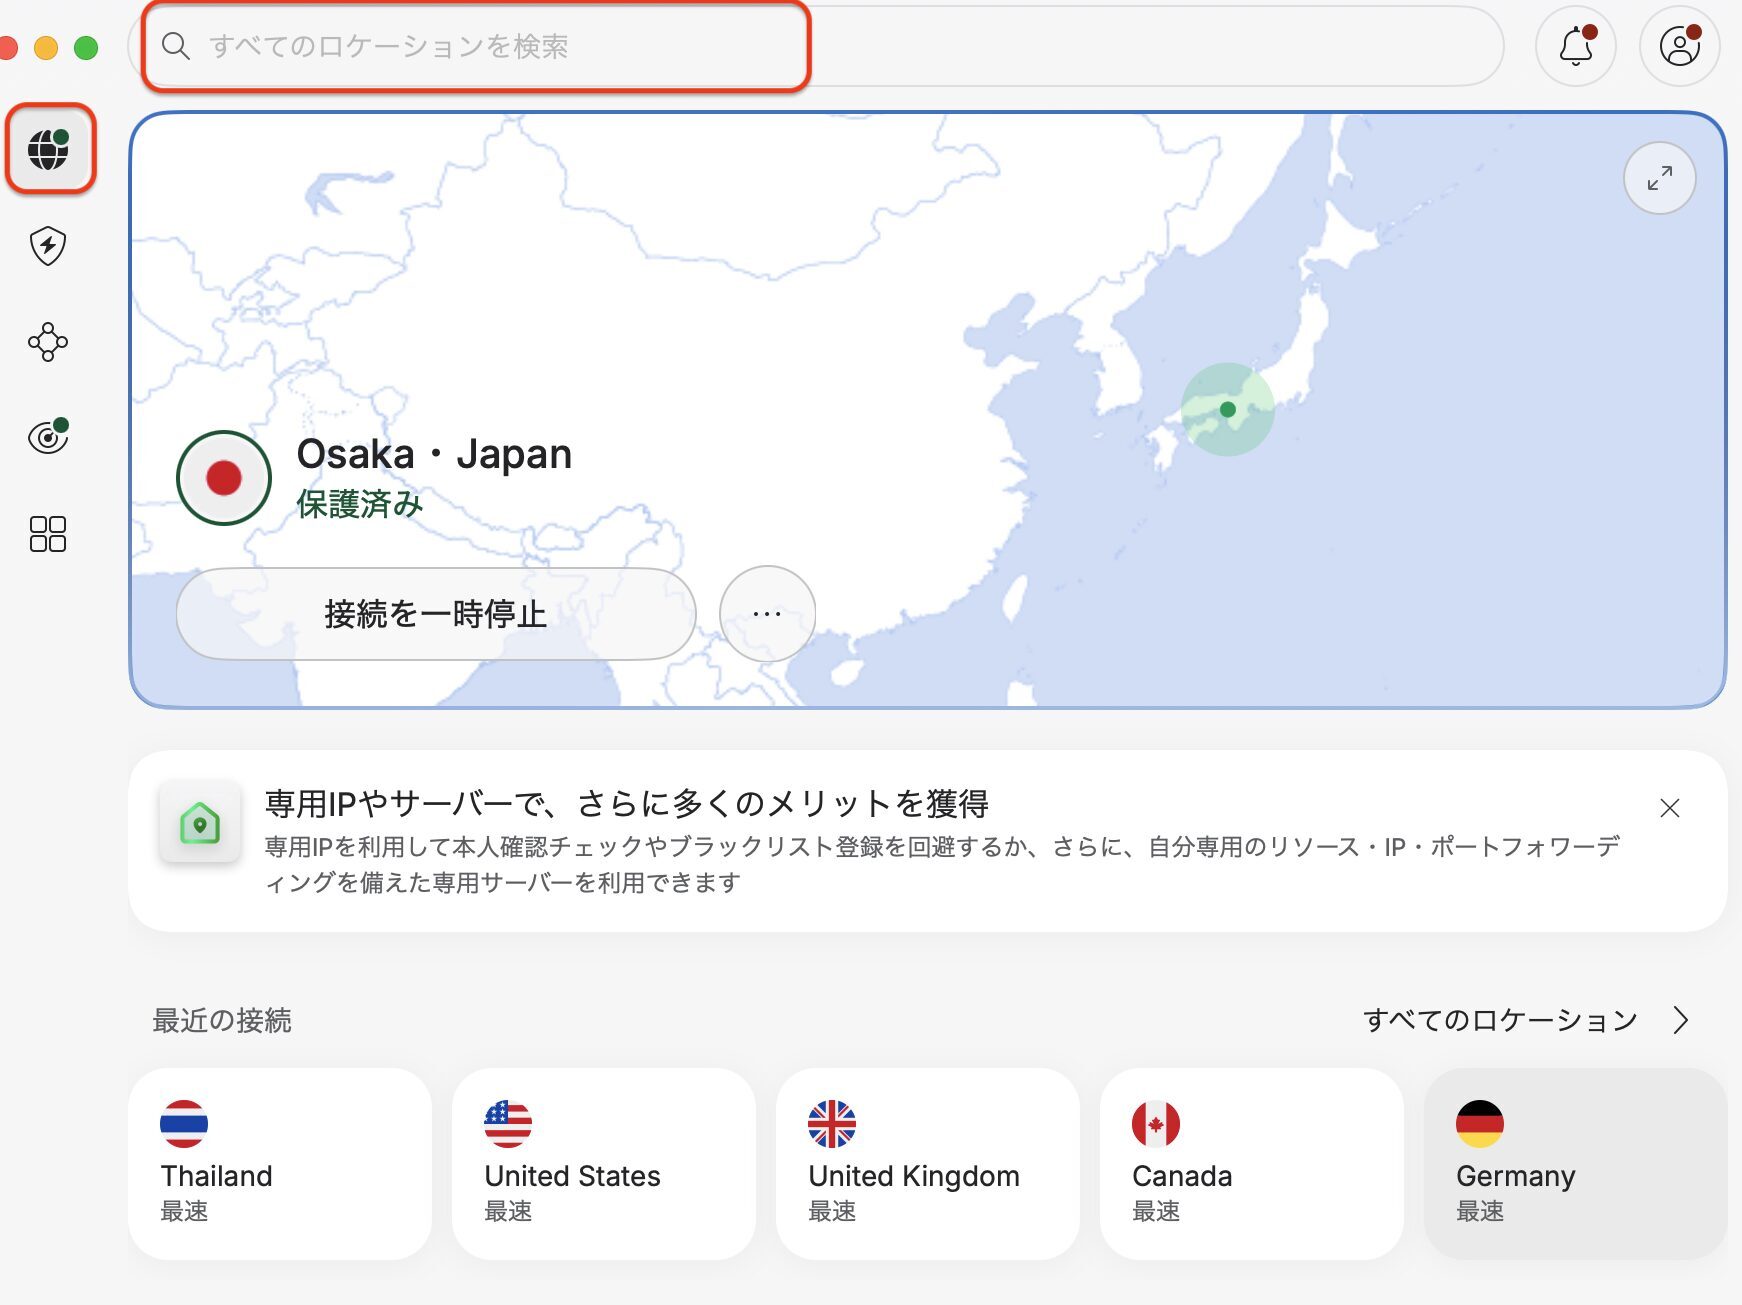1742x1305 pixels.
Task: Click the Germany flag icon
Action: pos(1480,1124)
